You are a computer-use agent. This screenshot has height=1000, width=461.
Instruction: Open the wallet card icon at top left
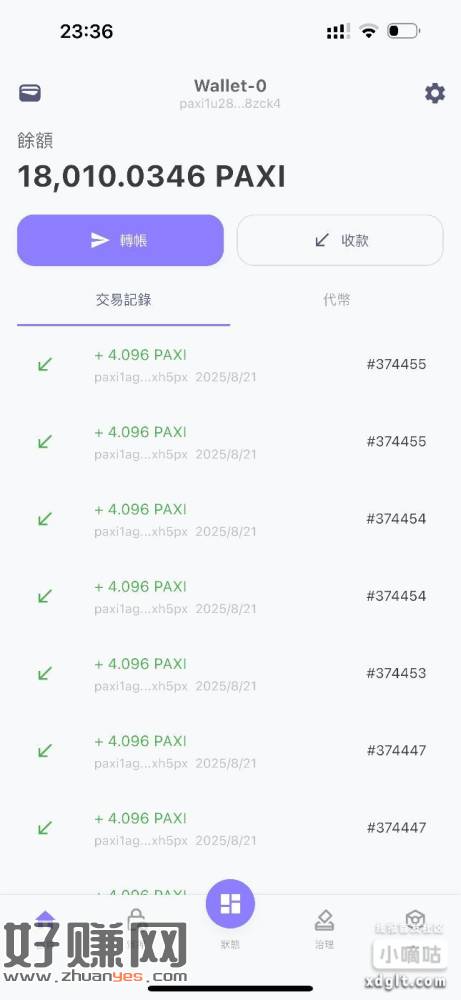click(29, 93)
